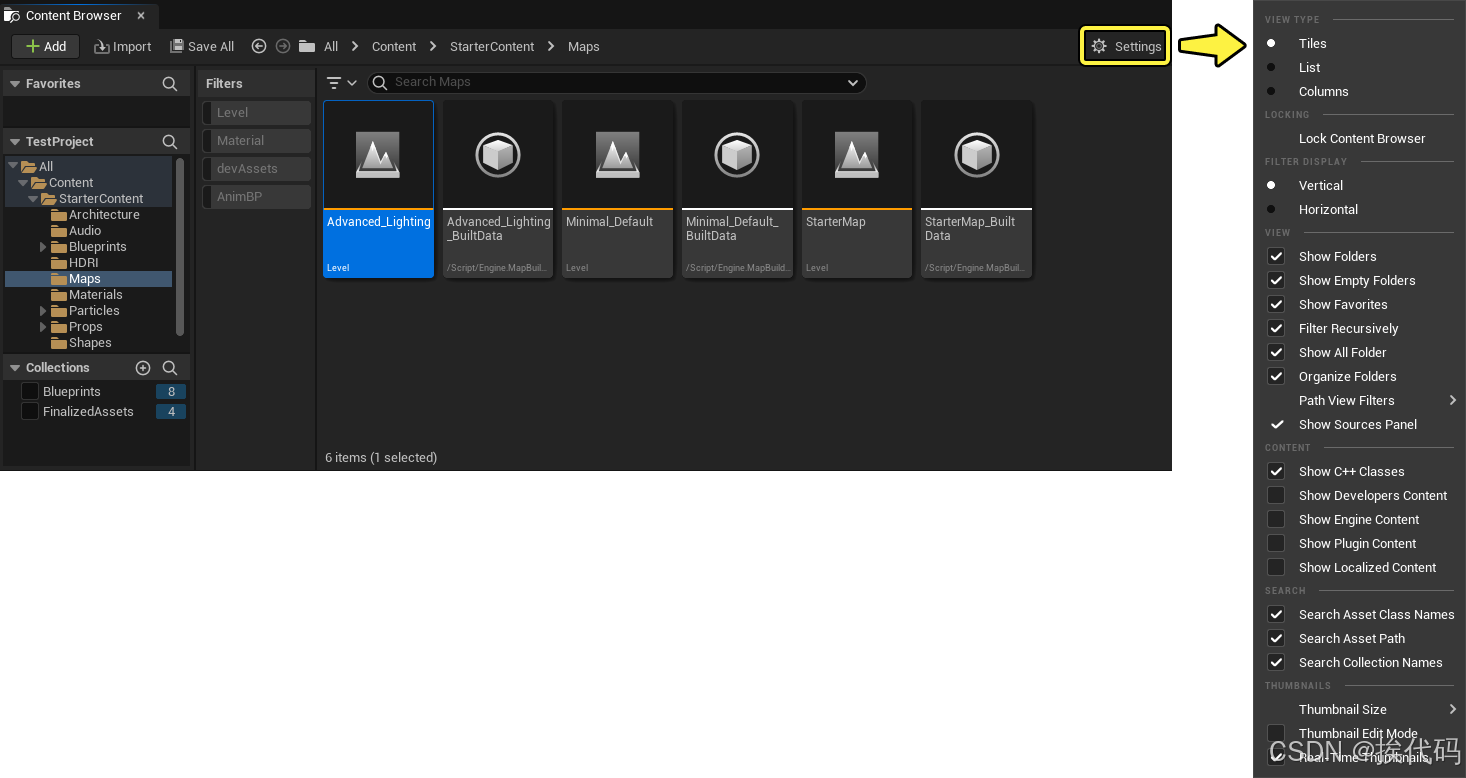Open Thumbnail Size submenu
Image resolution: width=1466 pixels, height=778 pixels.
[x=1359, y=710]
